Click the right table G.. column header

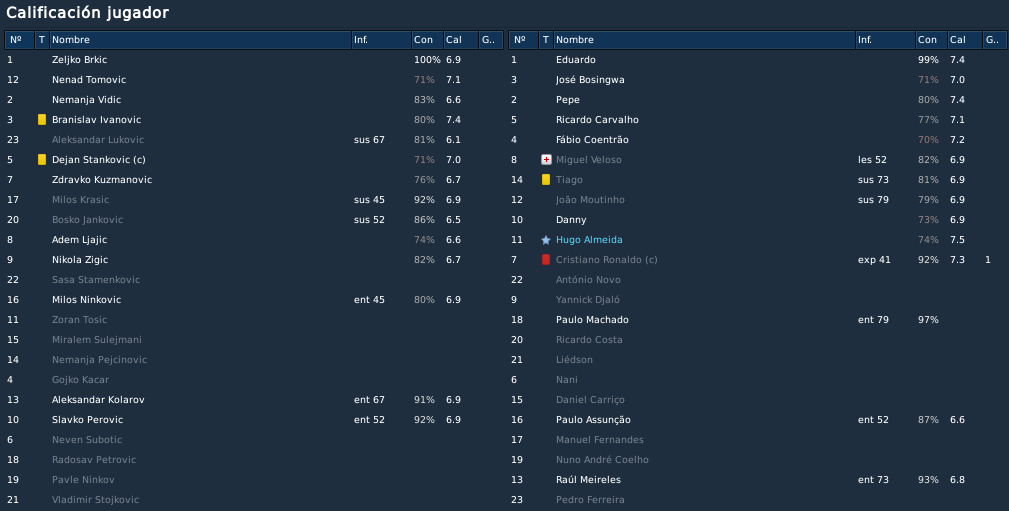pos(994,40)
